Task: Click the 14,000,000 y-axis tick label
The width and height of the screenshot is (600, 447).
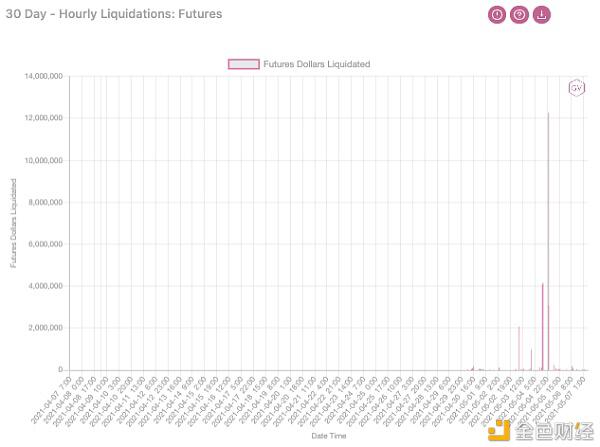Action: pyautogui.click(x=43, y=76)
